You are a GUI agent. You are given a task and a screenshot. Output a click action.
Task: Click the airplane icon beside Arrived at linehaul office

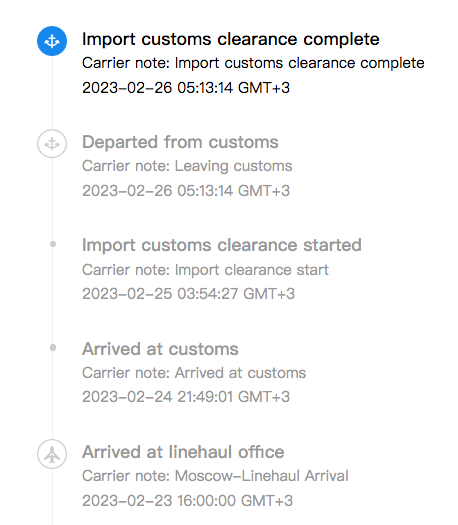(52, 454)
